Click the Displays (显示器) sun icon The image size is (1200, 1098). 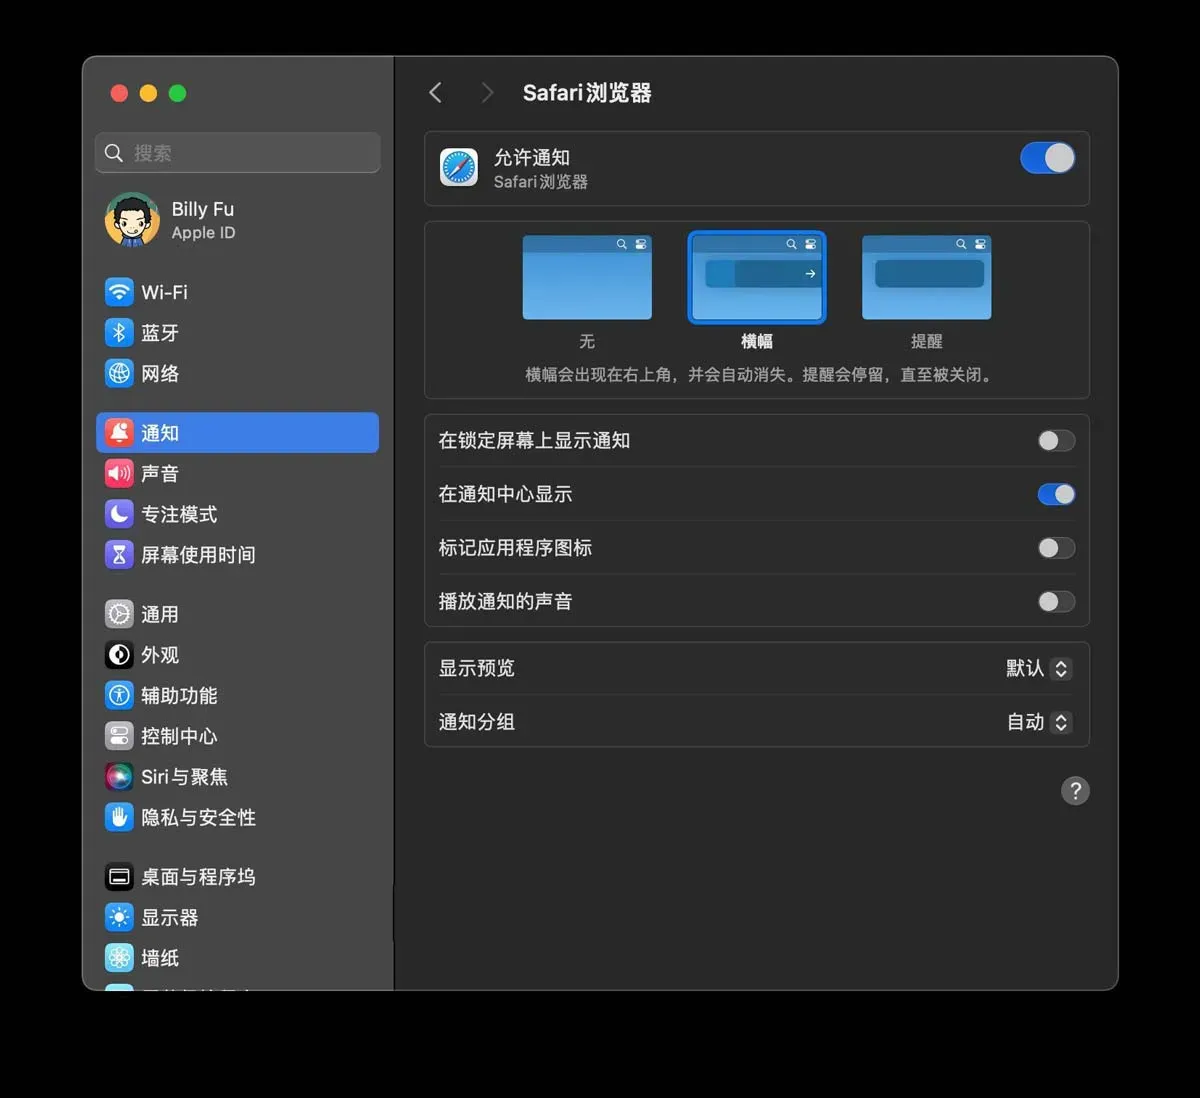click(119, 917)
